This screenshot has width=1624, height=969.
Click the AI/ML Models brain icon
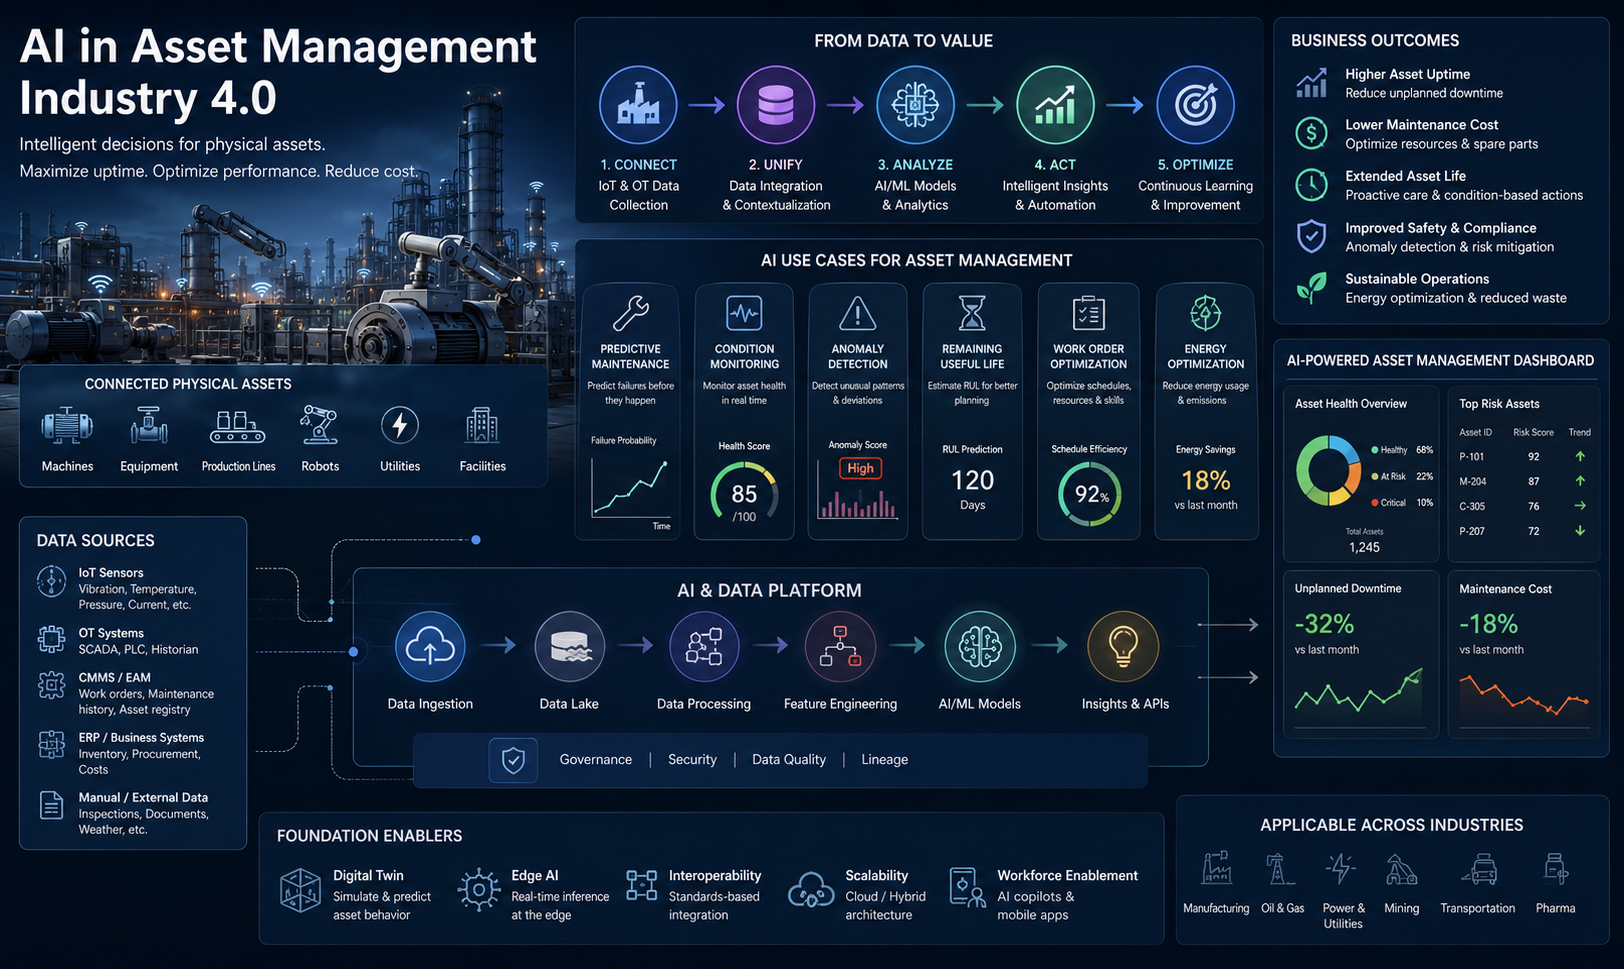980,647
